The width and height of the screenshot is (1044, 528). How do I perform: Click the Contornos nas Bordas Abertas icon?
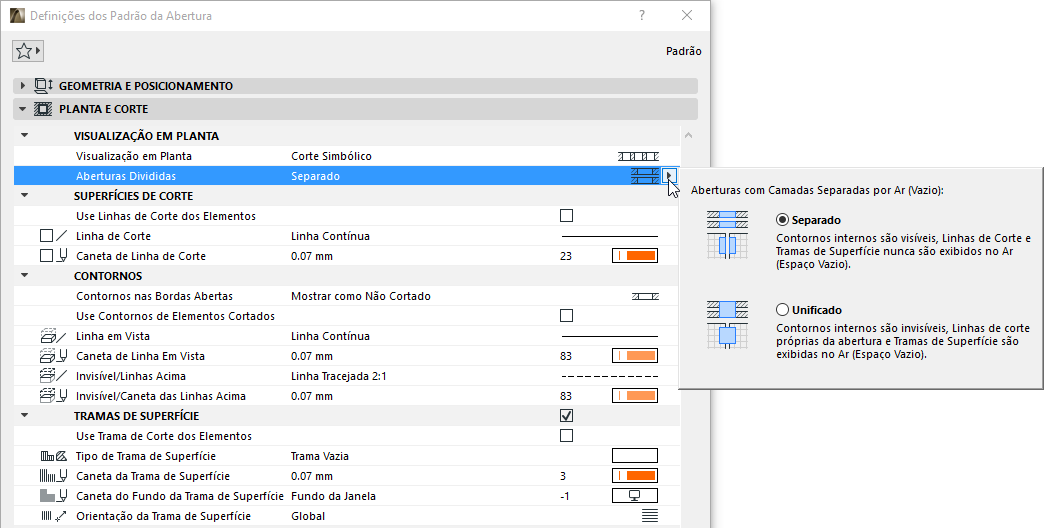click(x=645, y=296)
